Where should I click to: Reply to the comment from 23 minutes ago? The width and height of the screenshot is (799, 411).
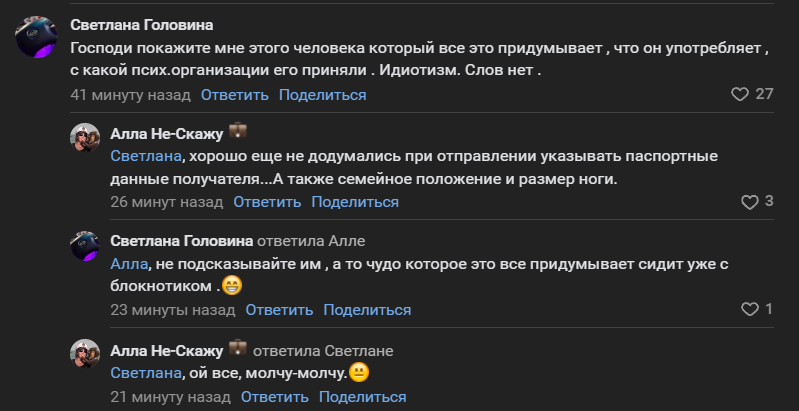pos(279,310)
